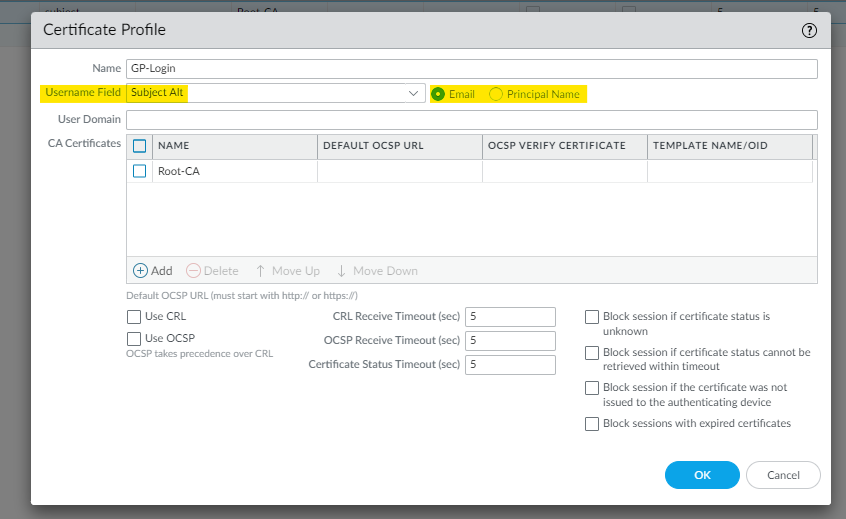
Task: Click the Move Up arrow
Action: coord(261,271)
